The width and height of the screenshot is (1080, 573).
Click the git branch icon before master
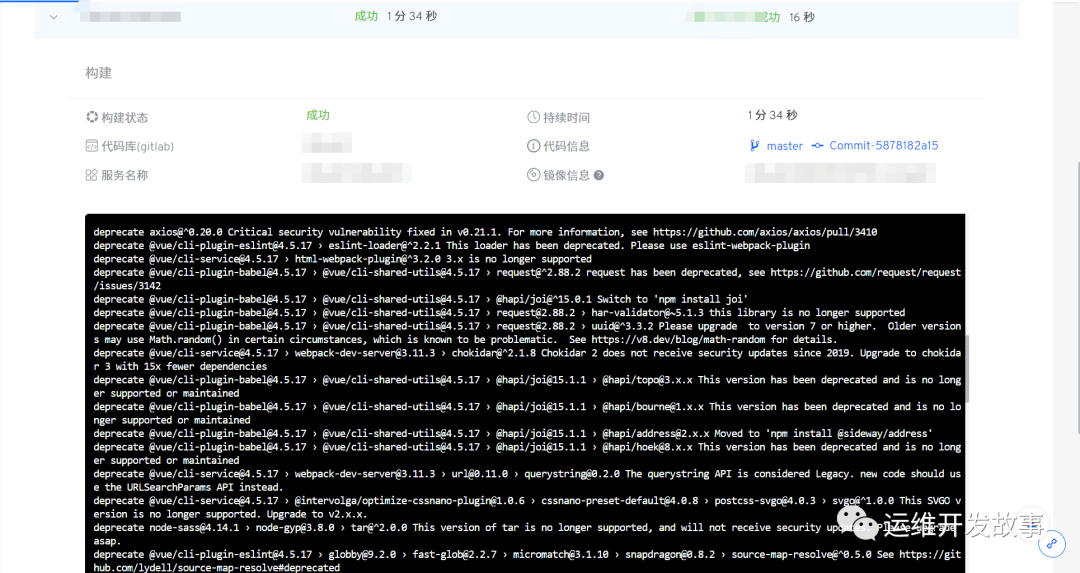point(755,146)
